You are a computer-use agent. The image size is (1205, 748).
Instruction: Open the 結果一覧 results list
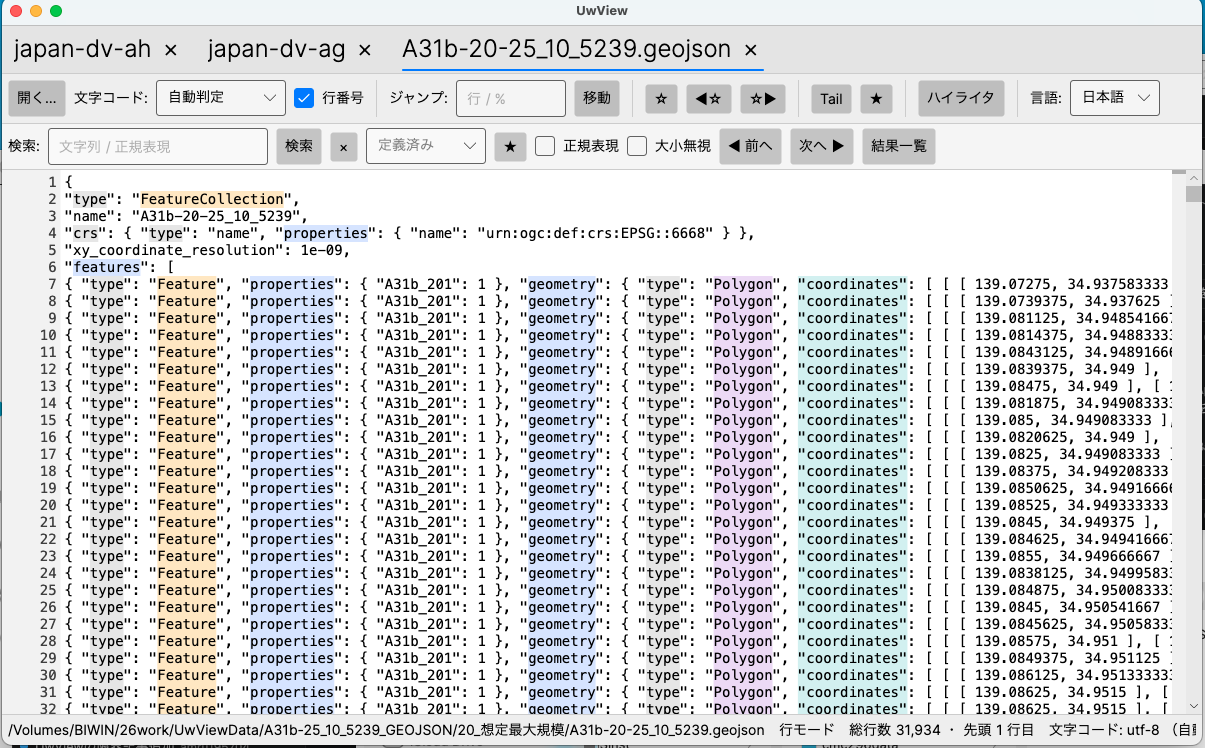[x=899, y=146]
